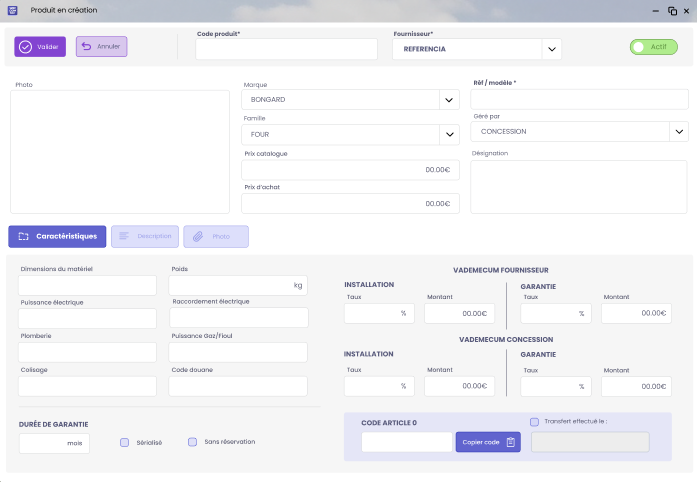Expand the Fournisseur dropdown
This screenshot has width=697, height=482.
coord(551,49)
